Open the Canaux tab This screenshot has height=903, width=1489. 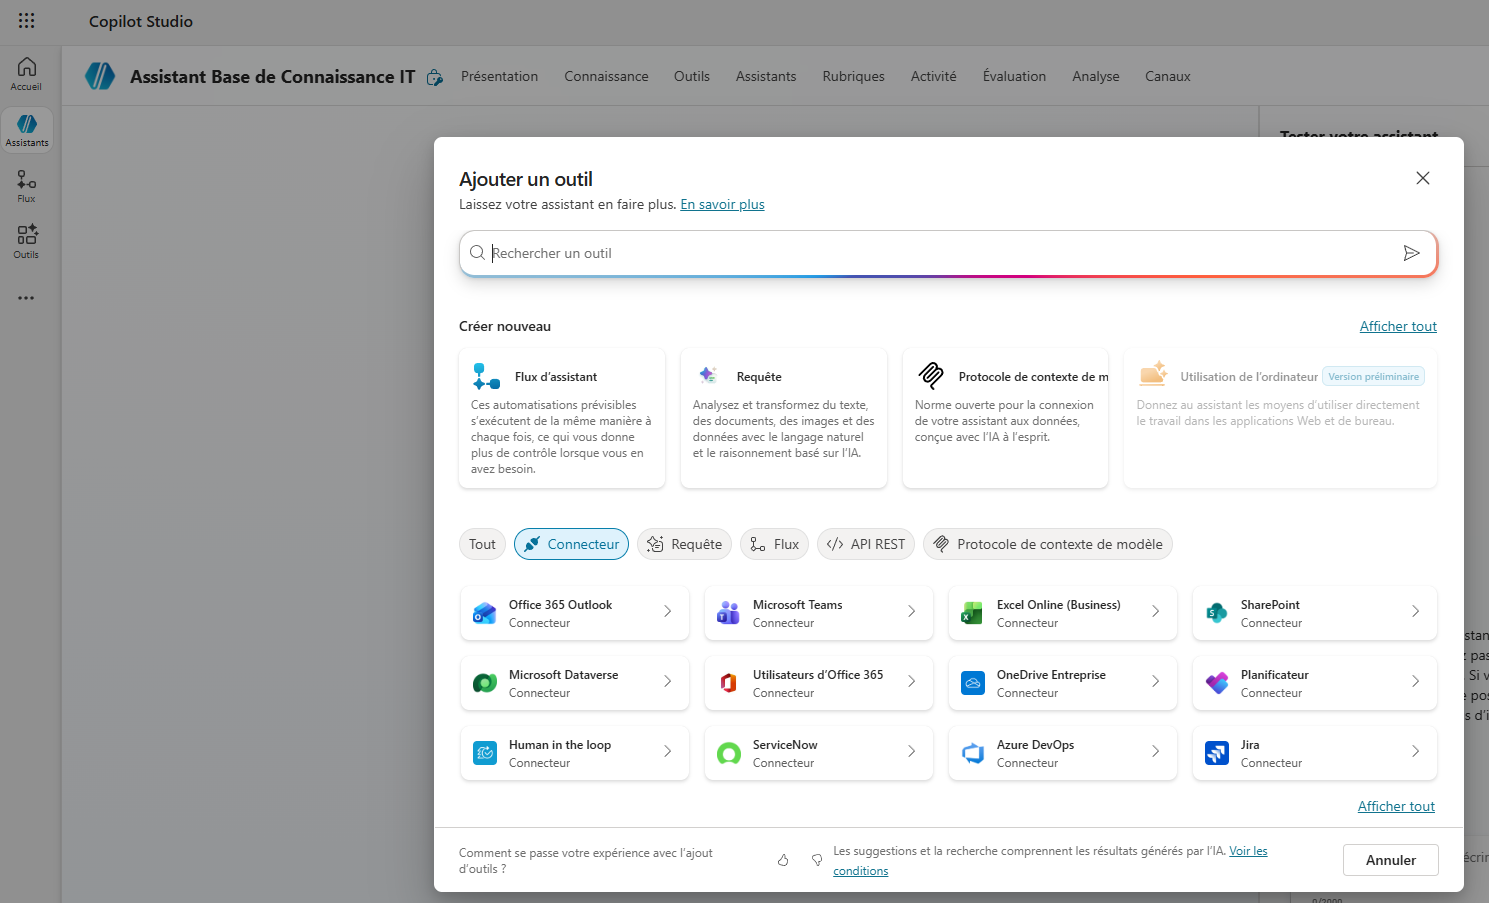(x=1167, y=76)
